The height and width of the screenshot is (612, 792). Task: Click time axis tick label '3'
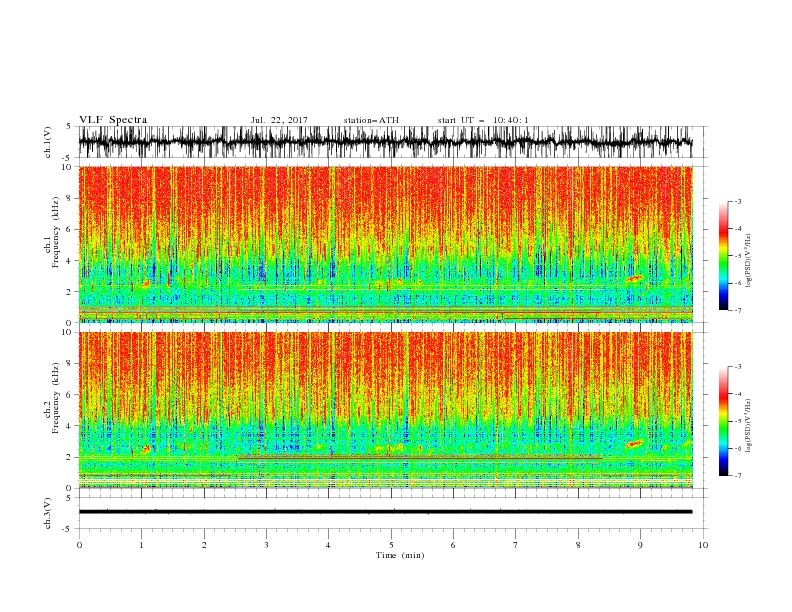(266, 545)
